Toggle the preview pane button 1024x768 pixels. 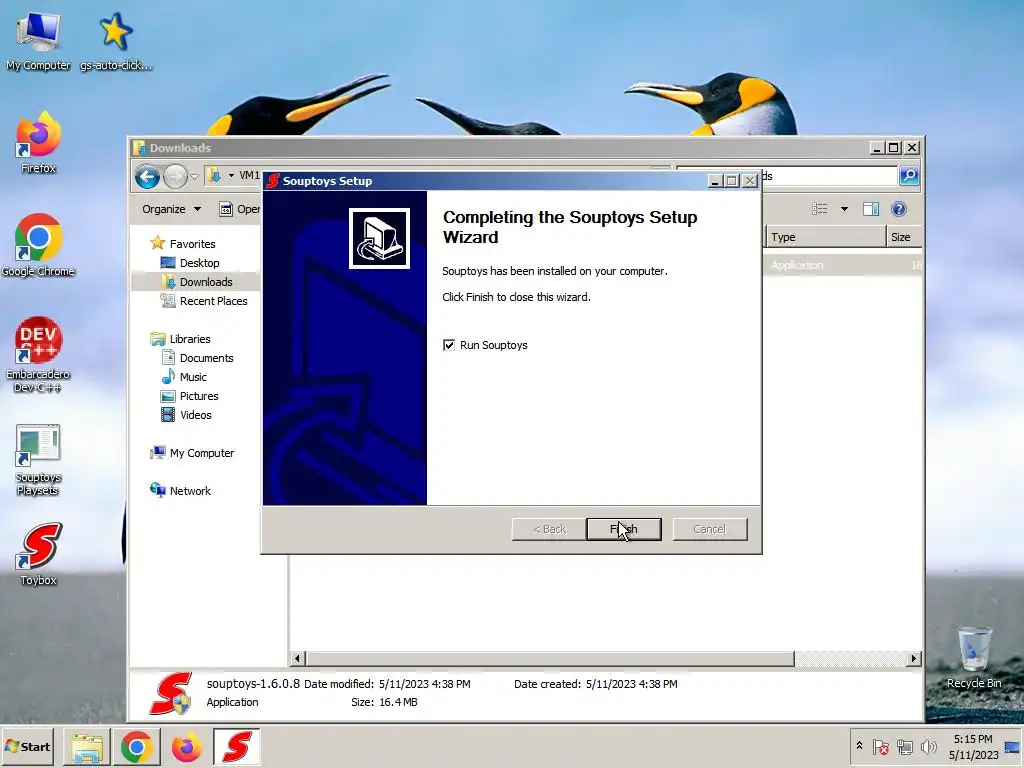[871, 209]
